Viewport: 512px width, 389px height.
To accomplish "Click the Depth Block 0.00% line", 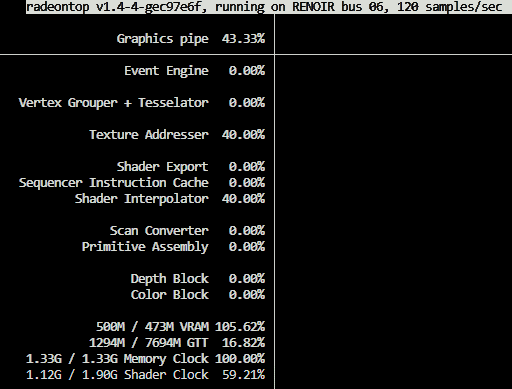I will [x=198, y=279].
